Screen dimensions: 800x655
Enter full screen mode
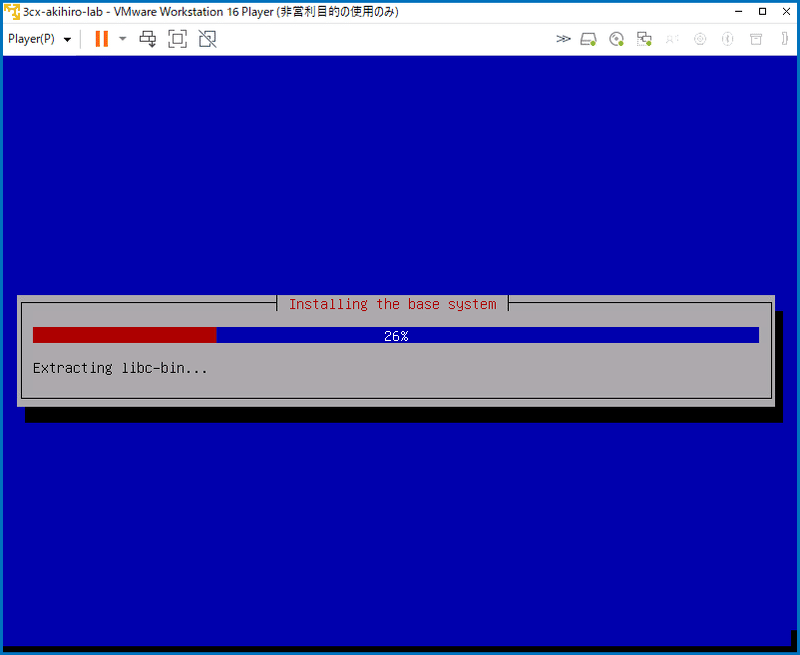pos(178,39)
